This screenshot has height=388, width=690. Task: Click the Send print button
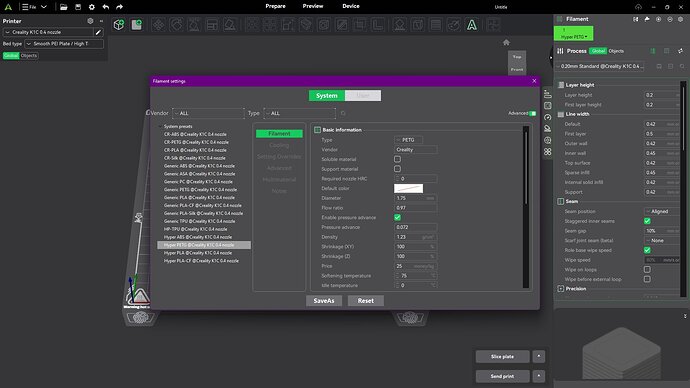coord(502,376)
